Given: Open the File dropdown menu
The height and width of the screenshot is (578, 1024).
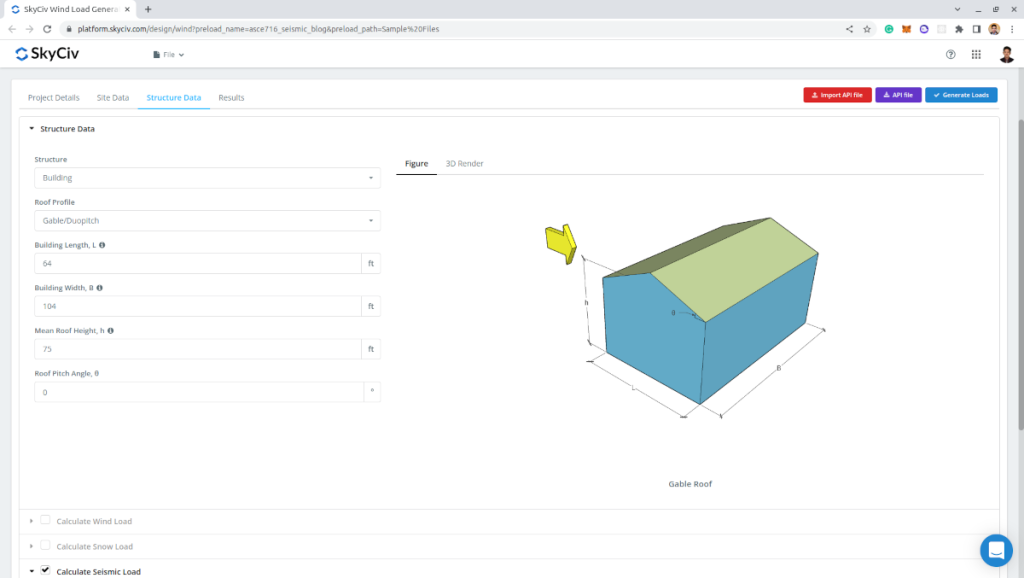Looking at the screenshot, I should [x=168, y=55].
